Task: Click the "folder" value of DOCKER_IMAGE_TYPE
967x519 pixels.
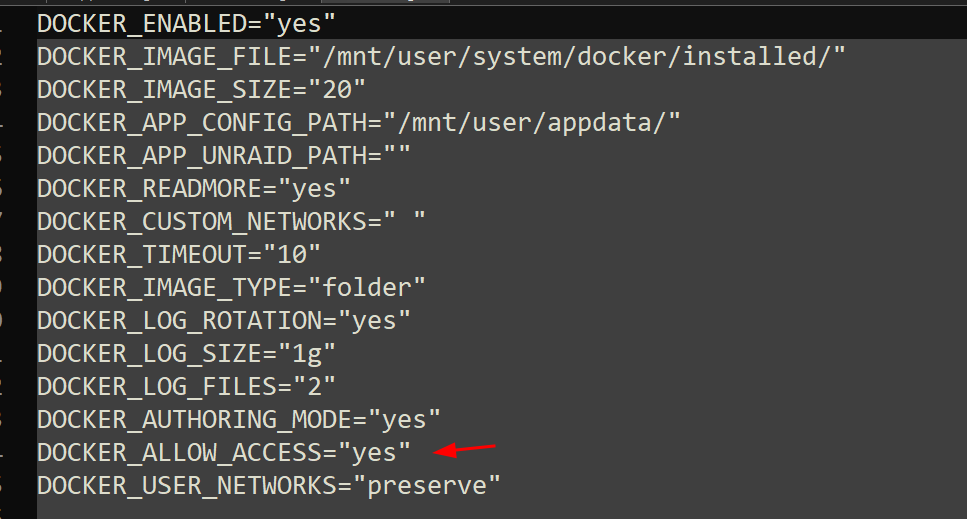Action: 366,288
